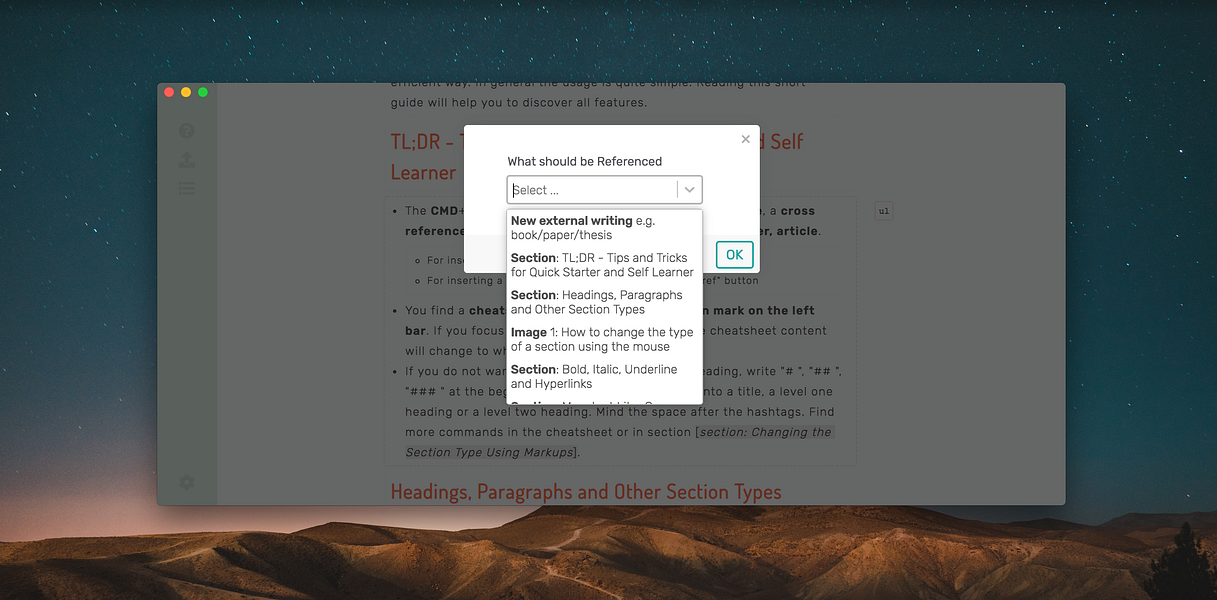This screenshot has height=600, width=1217.
Task: Click the yellow minimize window button
Action: point(186,92)
